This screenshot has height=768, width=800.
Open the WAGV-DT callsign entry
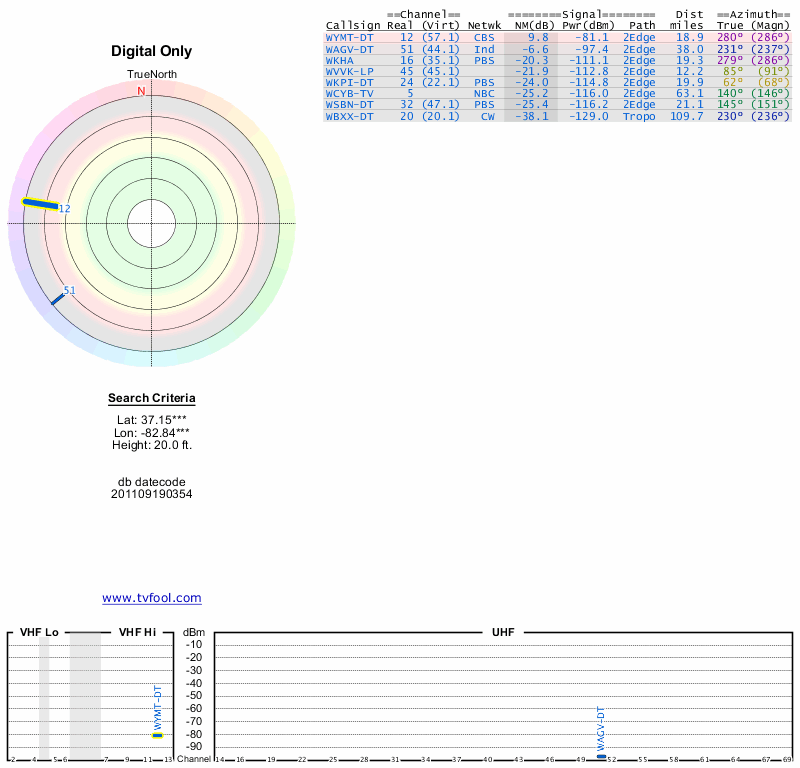(349, 49)
